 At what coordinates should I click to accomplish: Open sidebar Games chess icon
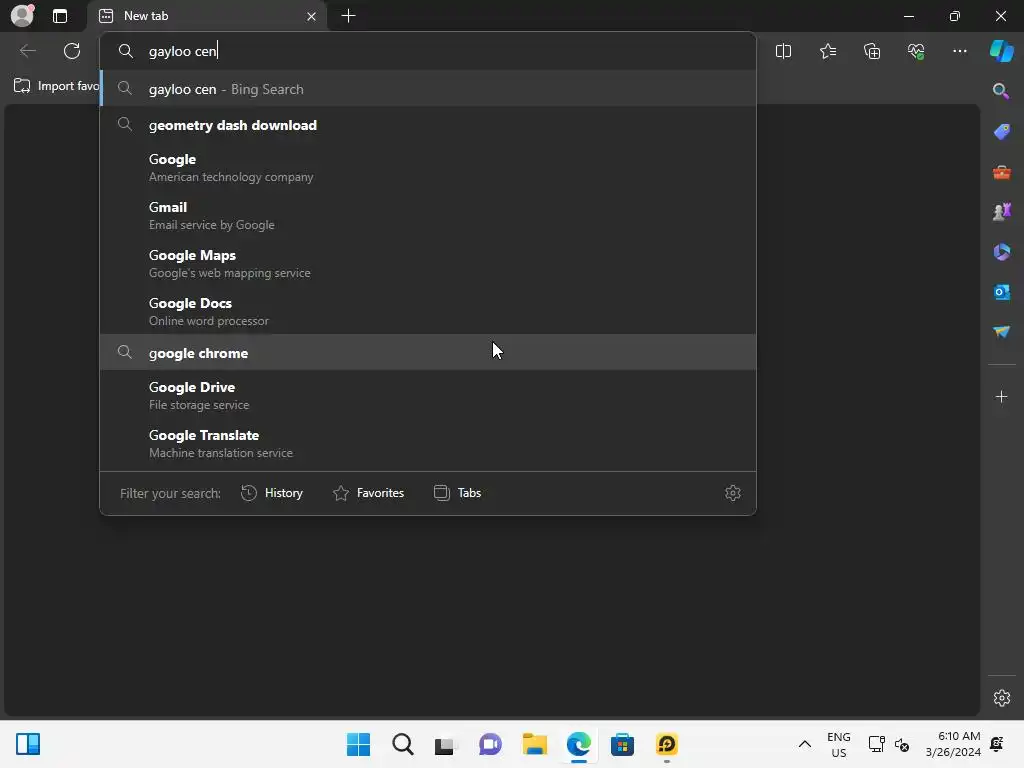pyautogui.click(x=1001, y=212)
